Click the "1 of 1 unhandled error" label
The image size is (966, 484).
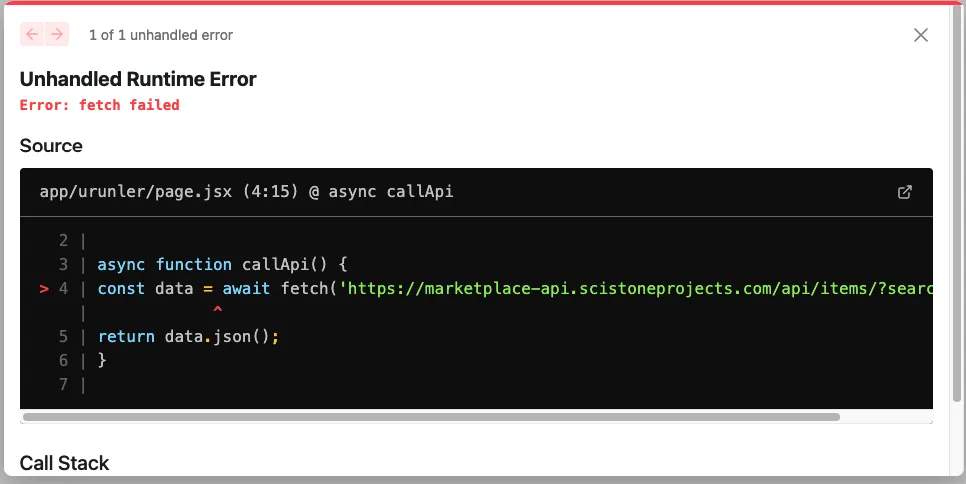click(x=161, y=35)
